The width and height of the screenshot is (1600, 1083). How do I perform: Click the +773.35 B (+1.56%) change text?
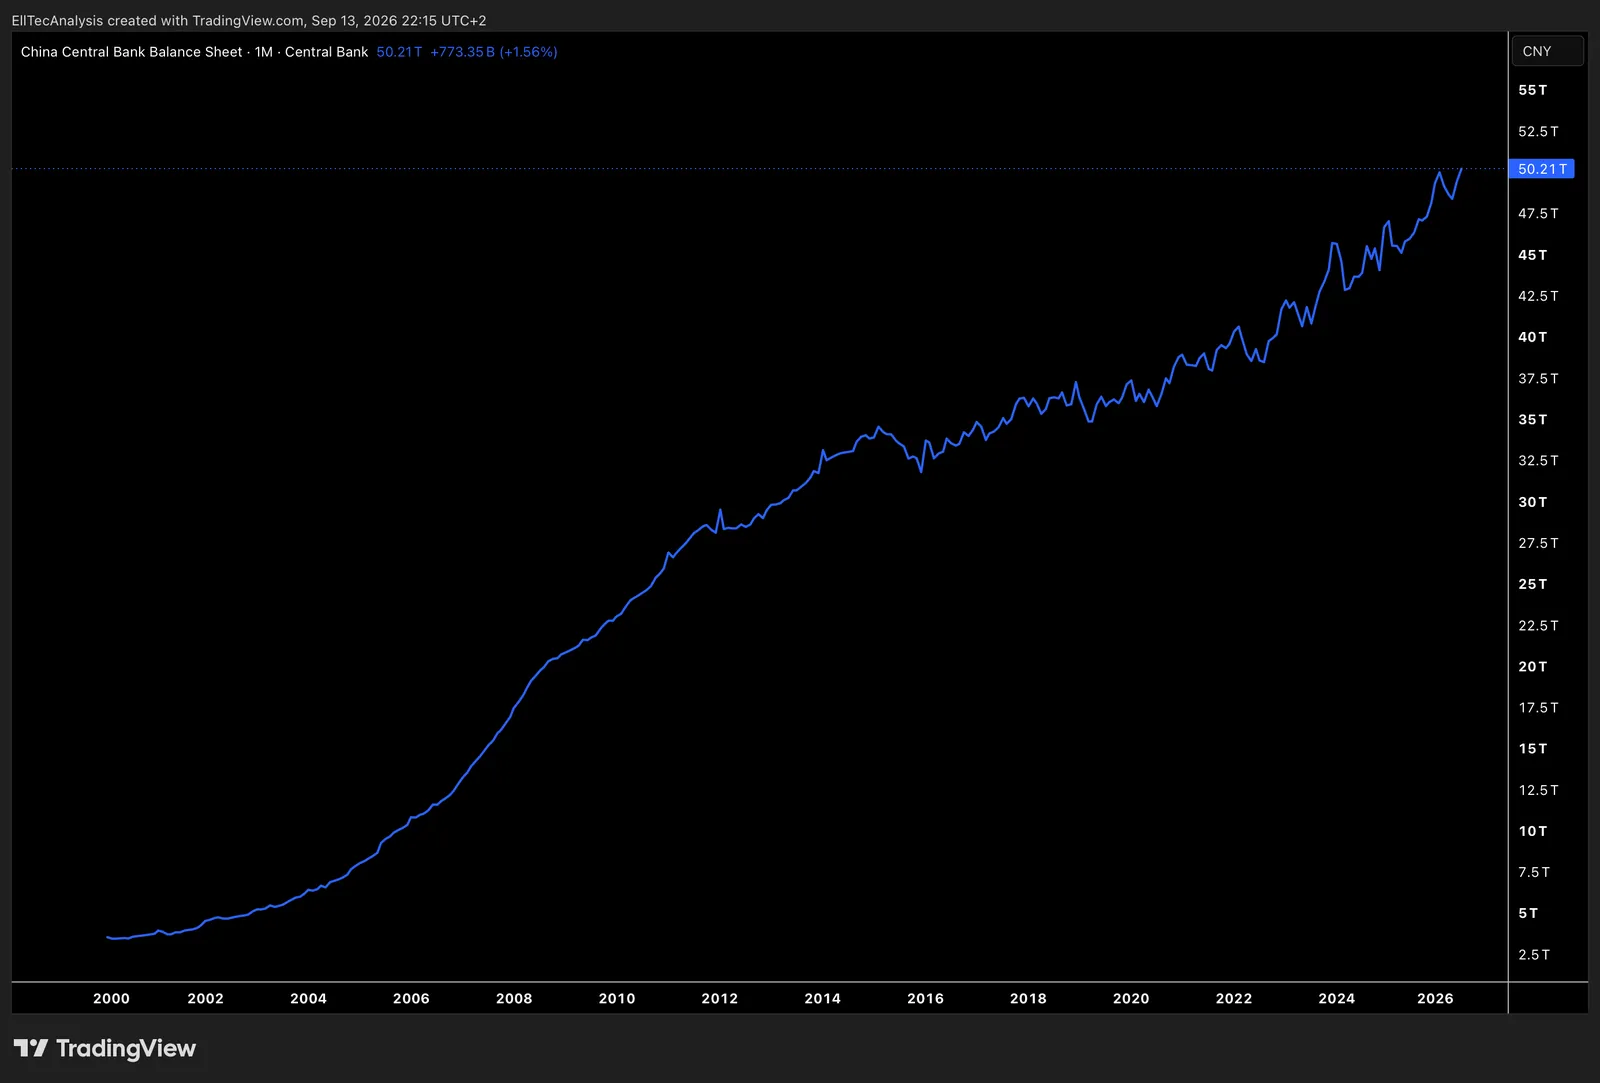coord(494,52)
